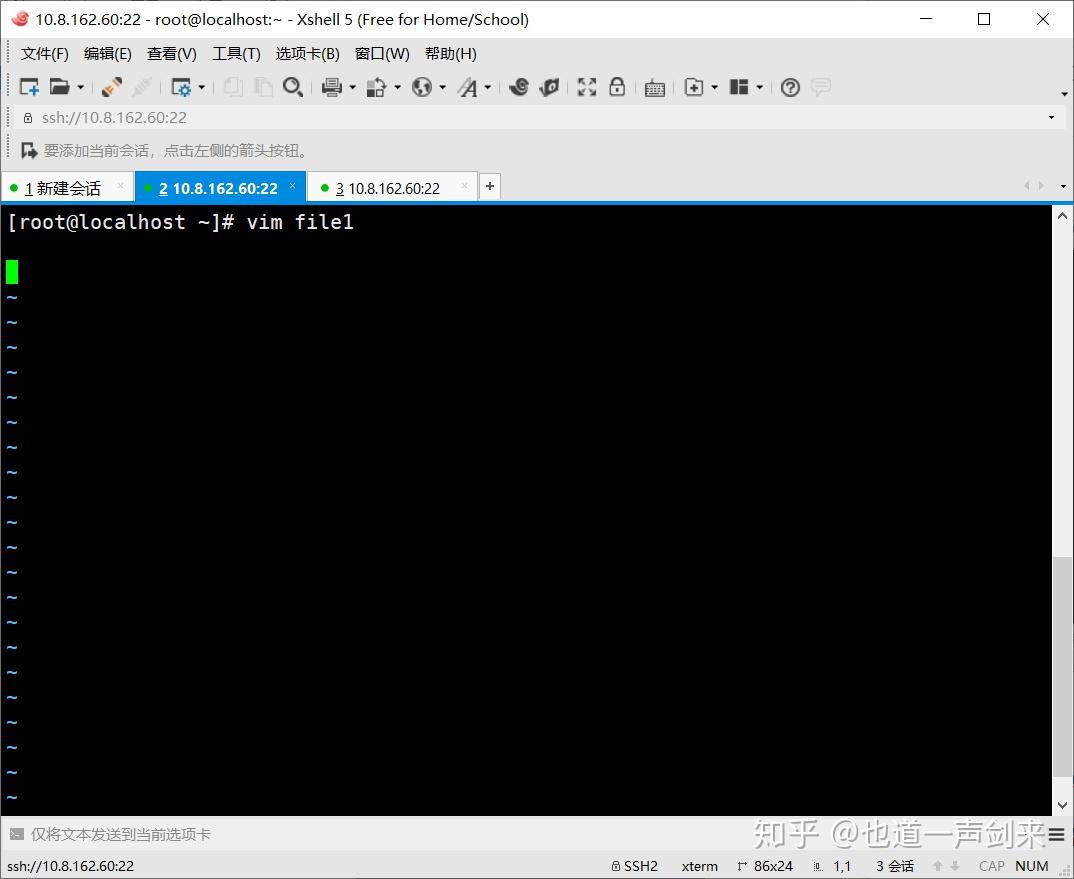Open session Properties gear icon
This screenshot has height=879, width=1074.
click(181, 87)
